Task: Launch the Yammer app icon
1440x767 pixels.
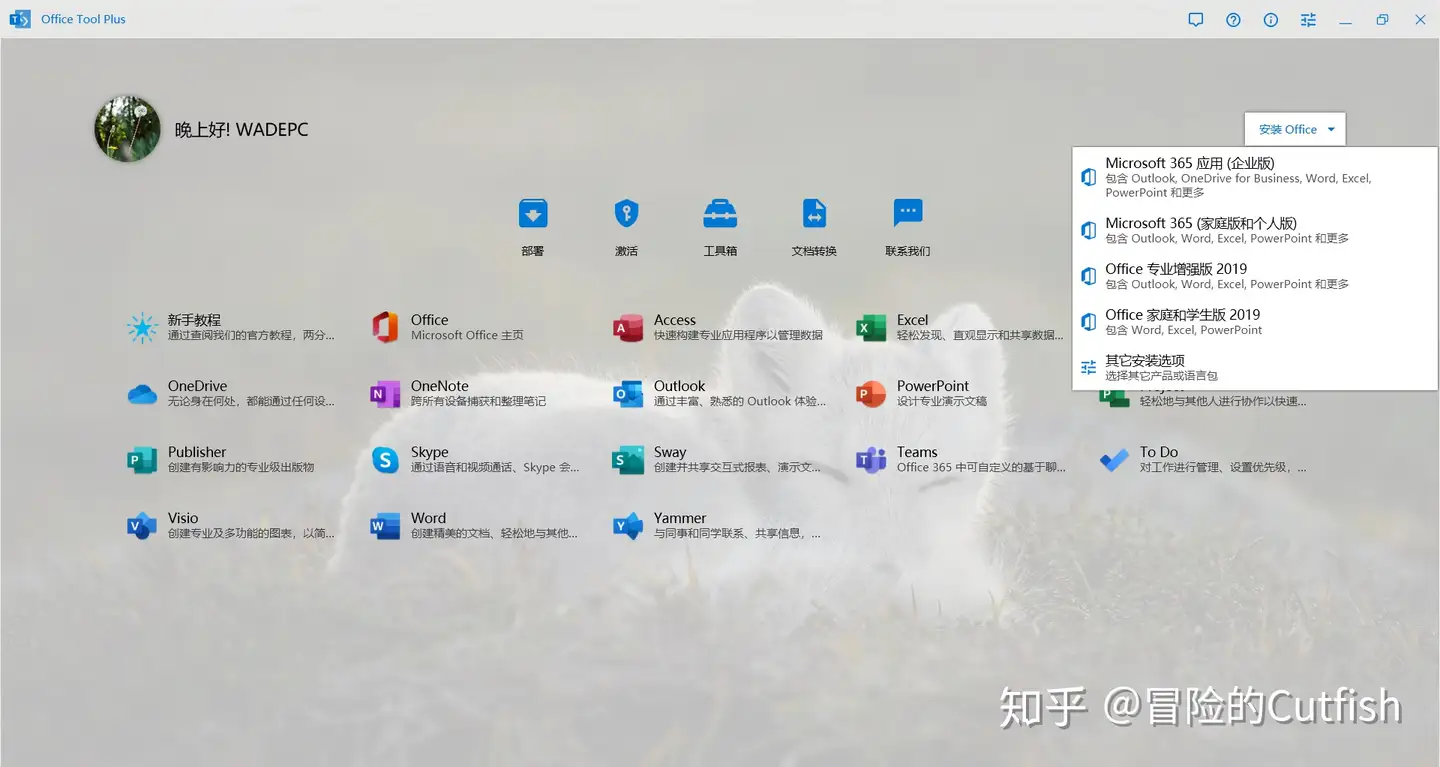Action: coord(628,526)
